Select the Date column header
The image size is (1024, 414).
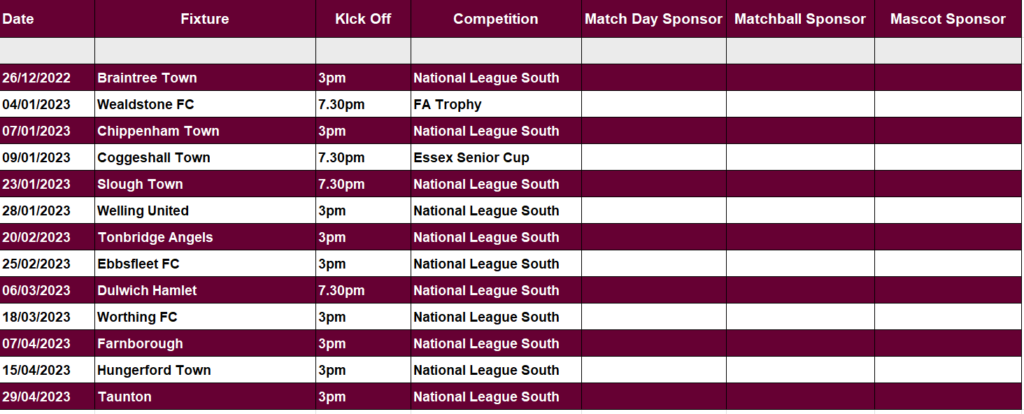47,19
